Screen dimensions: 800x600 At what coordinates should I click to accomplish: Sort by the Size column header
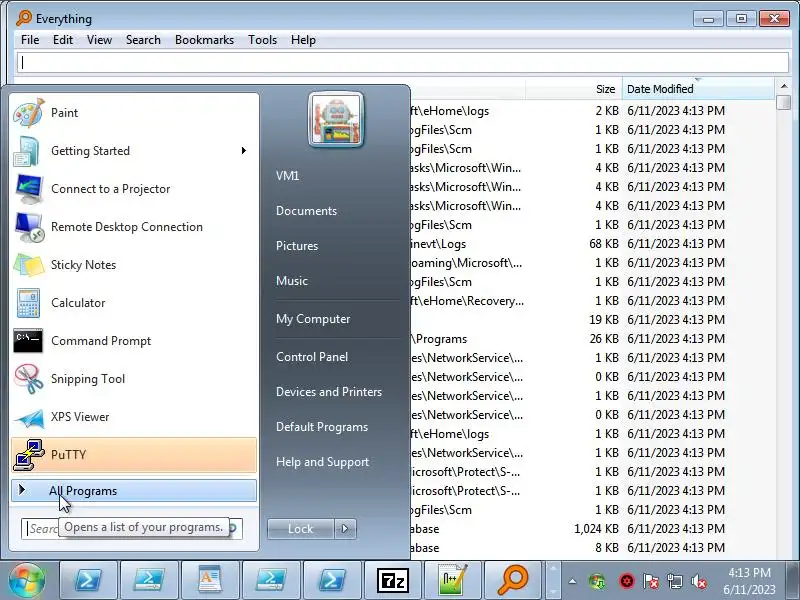573,89
